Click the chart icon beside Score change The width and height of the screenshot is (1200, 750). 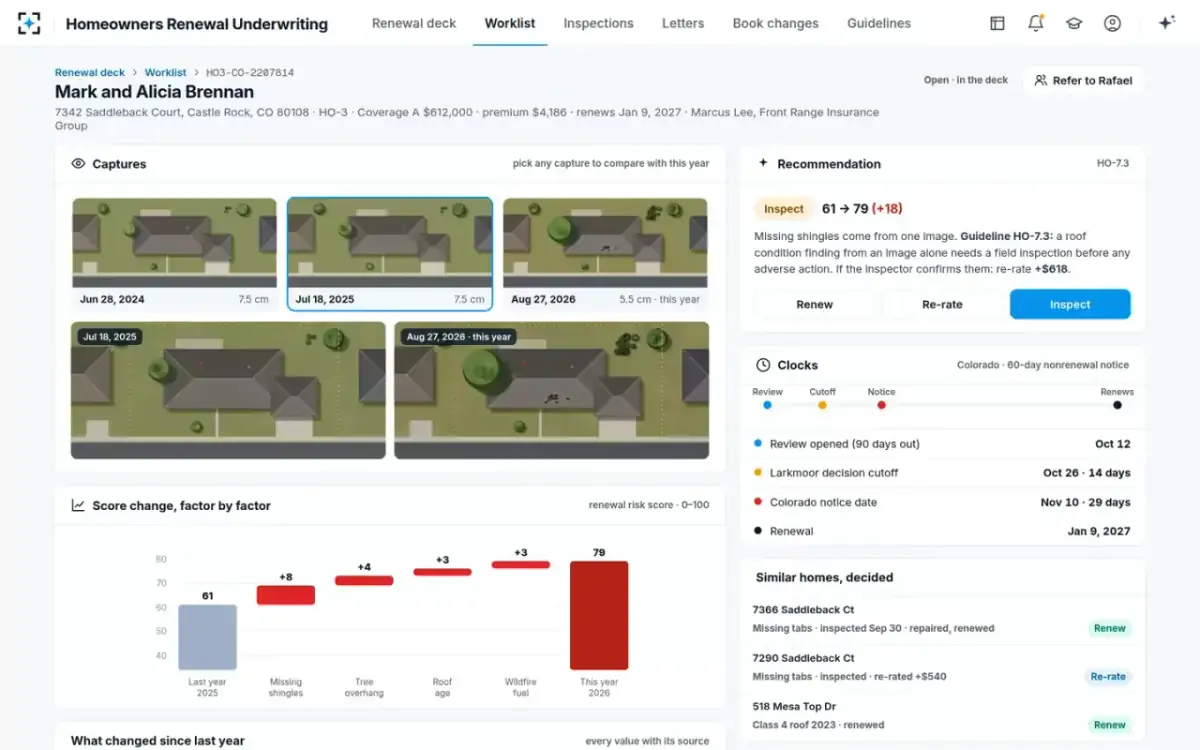click(x=78, y=506)
